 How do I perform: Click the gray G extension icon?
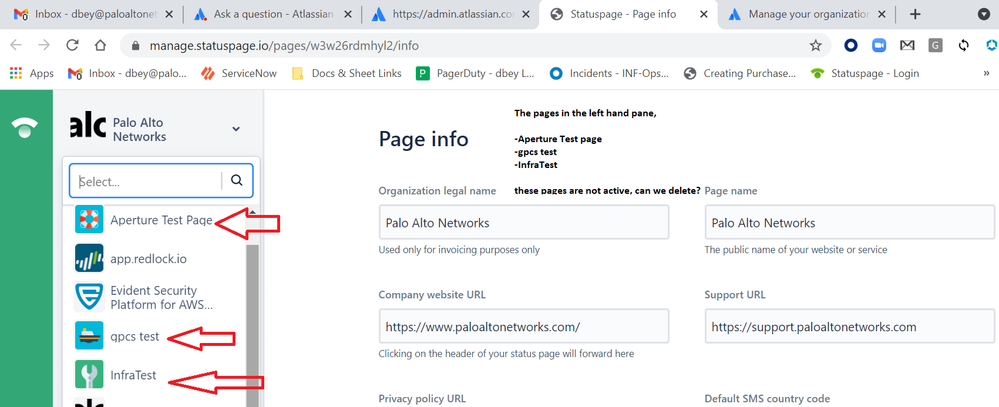(935, 45)
